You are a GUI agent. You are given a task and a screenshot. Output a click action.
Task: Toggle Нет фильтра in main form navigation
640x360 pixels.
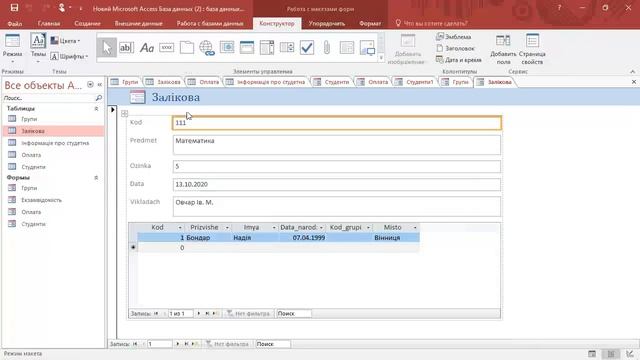227,344
